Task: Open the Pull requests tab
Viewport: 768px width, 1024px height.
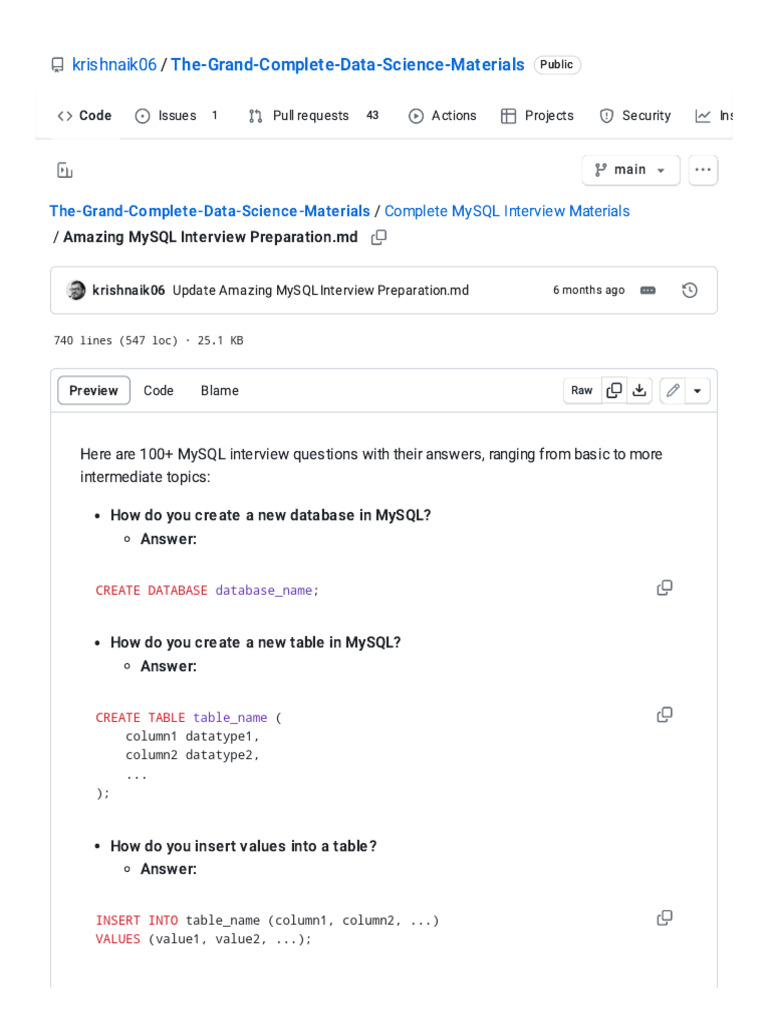Action: [x=311, y=116]
